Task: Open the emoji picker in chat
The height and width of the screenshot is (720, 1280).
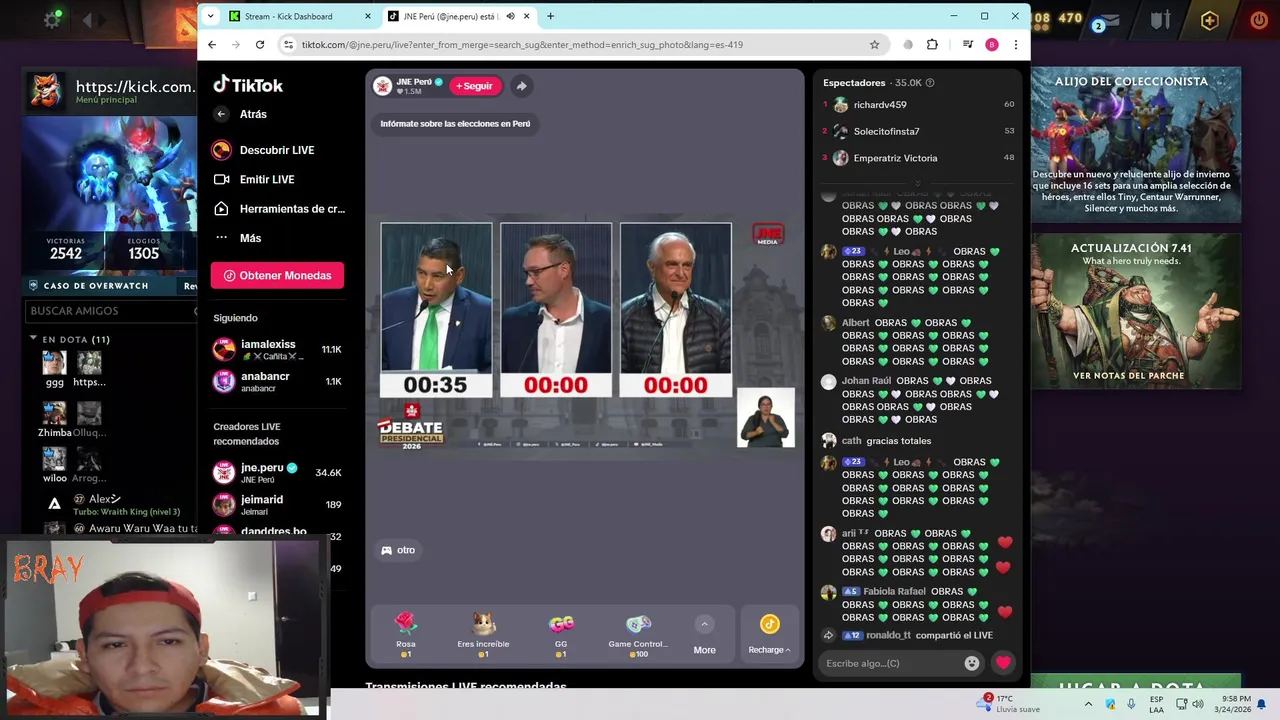Action: pyautogui.click(x=971, y=663)
